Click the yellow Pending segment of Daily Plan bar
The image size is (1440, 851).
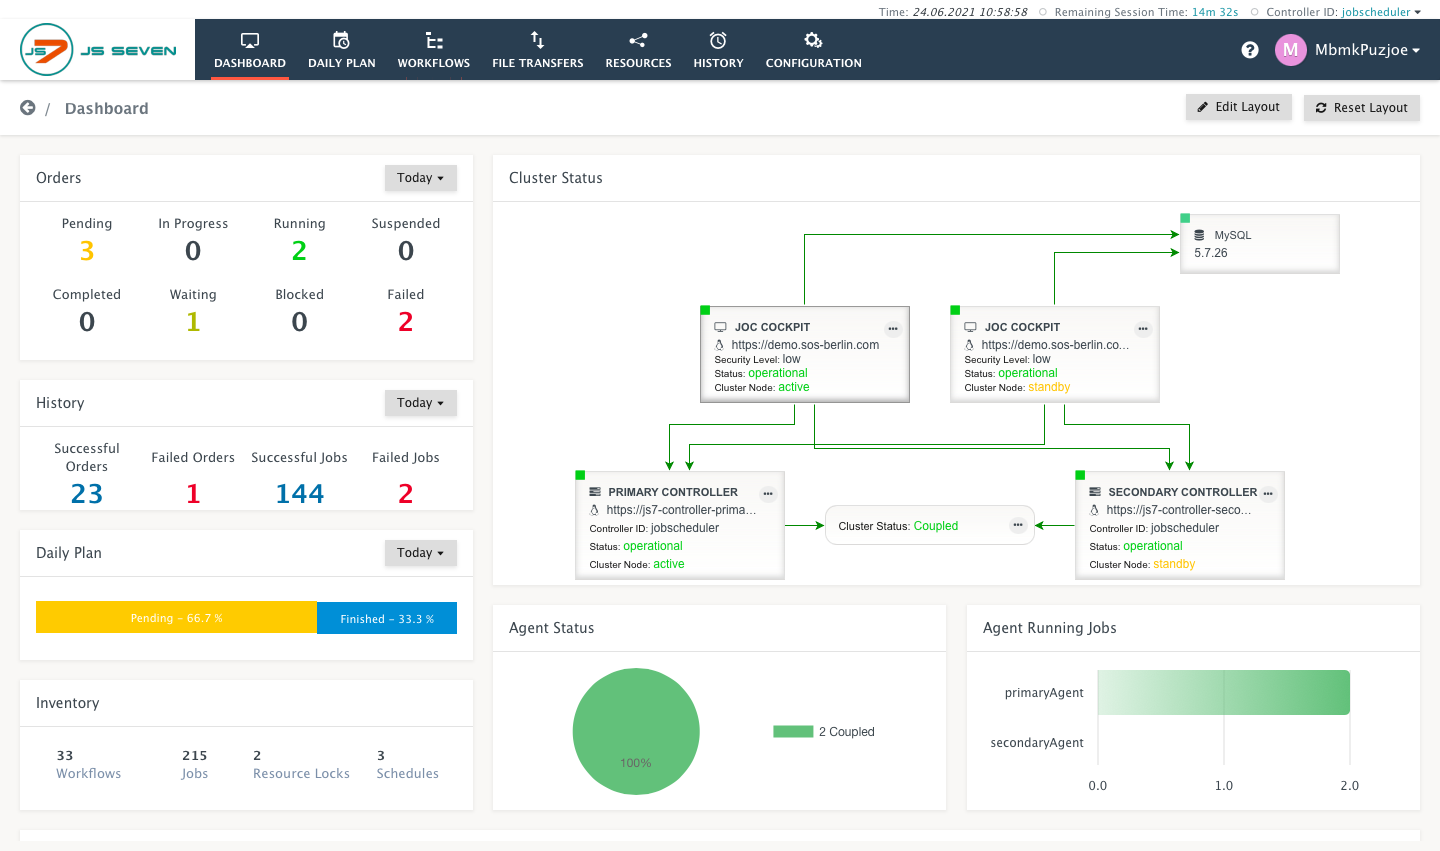[176, 617]
